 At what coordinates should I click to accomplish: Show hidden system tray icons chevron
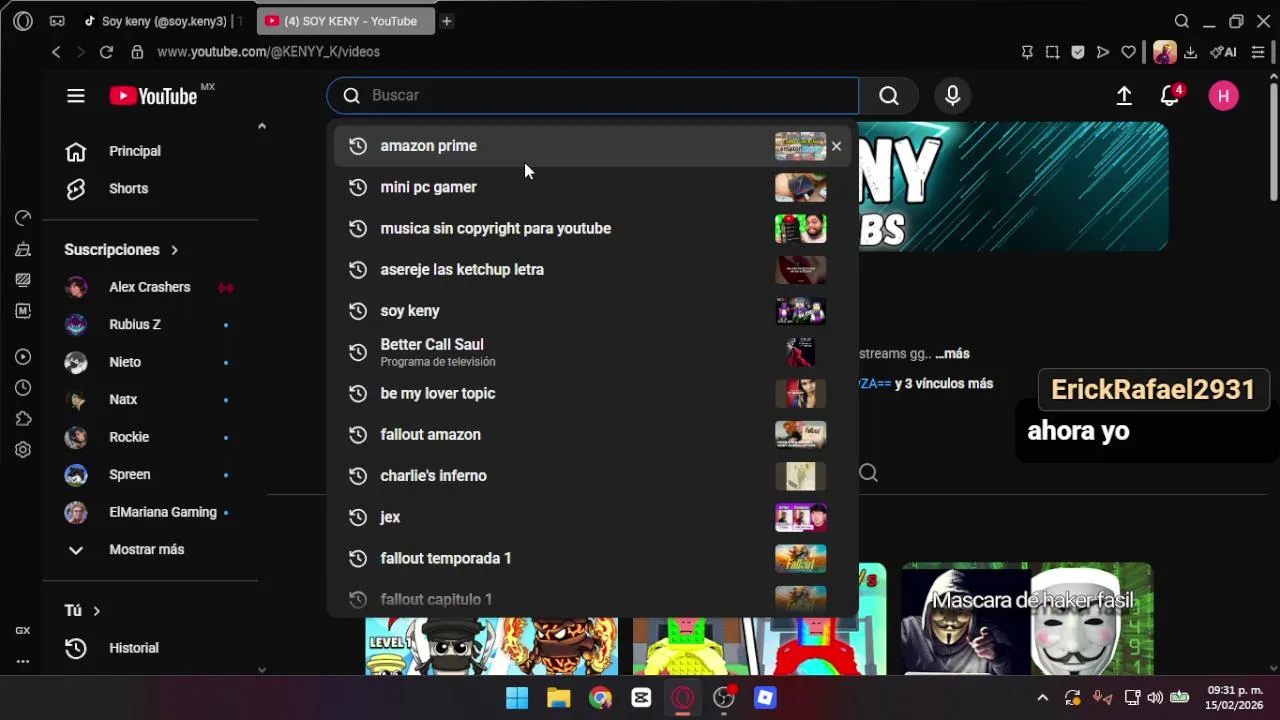pyautogui.click(x=1042, y=698)
